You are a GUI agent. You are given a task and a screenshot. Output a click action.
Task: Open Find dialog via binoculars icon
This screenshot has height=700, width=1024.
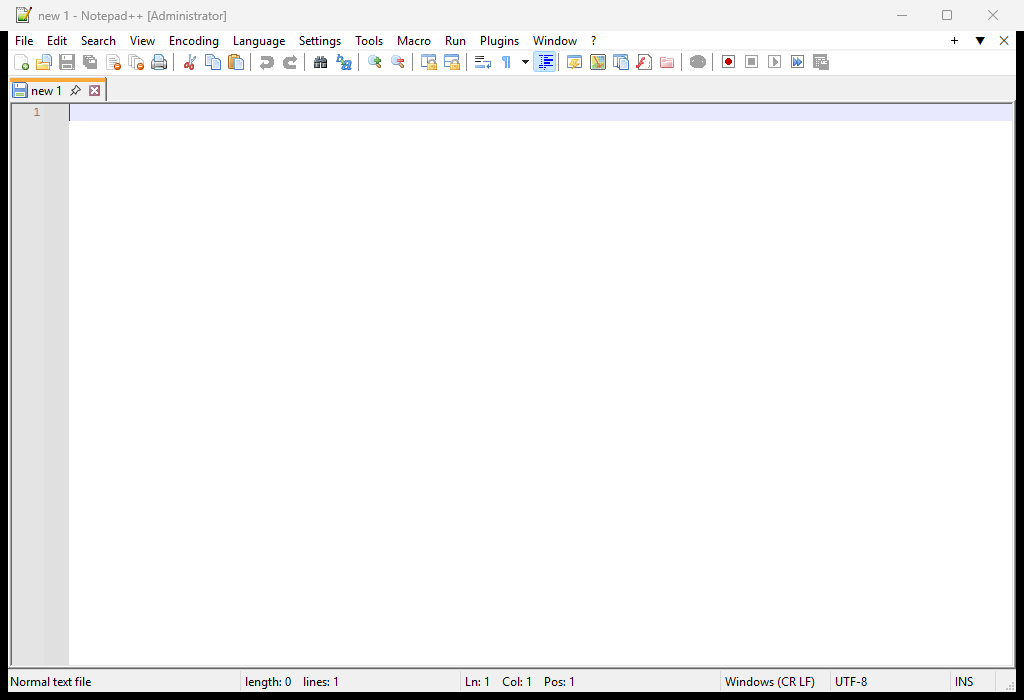tap(320, 62)
